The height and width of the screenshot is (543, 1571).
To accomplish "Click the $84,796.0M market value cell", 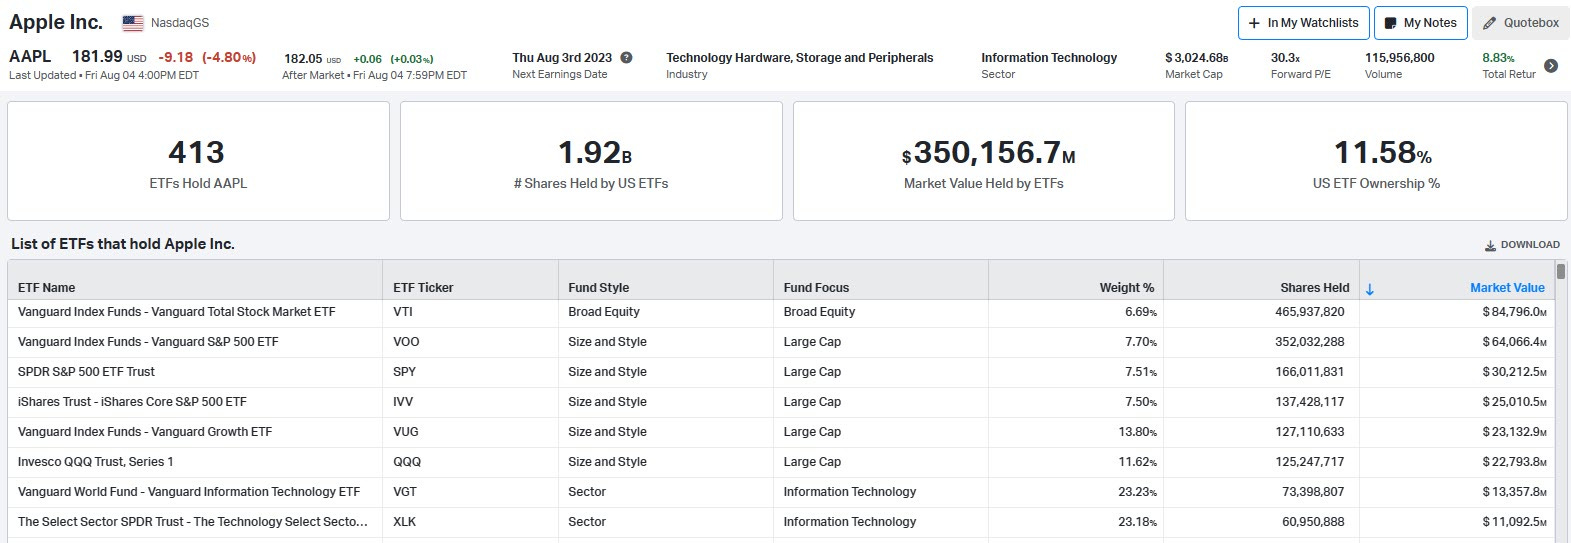I will [1514, 312].
